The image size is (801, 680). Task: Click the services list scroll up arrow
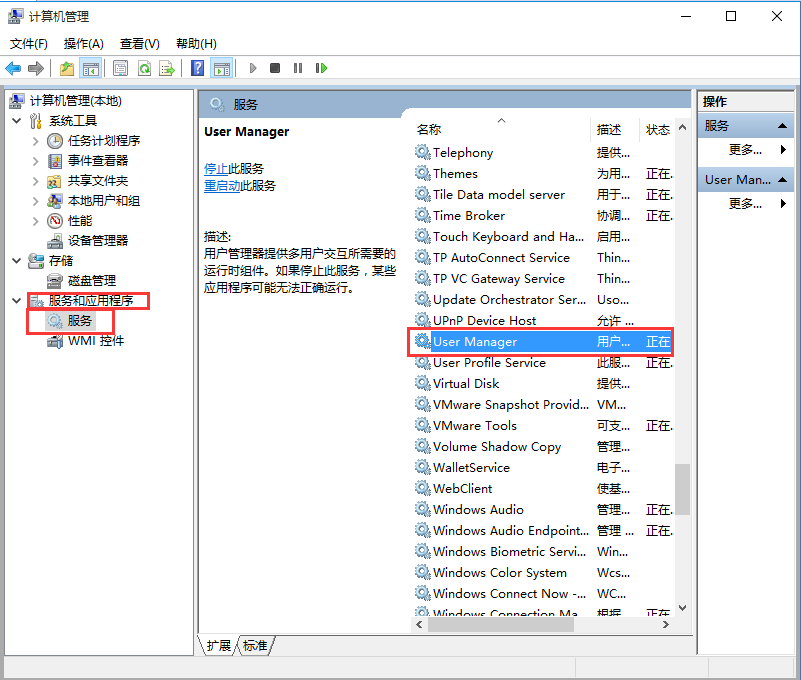682,127
